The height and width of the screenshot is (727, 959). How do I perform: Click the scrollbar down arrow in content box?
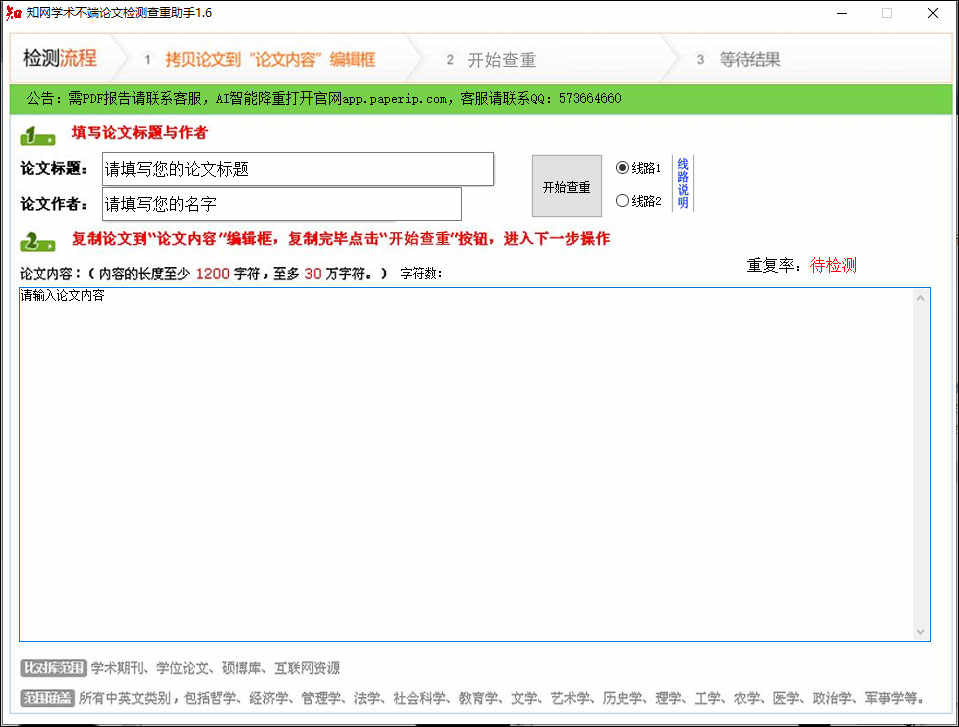(x=920, y=632)
